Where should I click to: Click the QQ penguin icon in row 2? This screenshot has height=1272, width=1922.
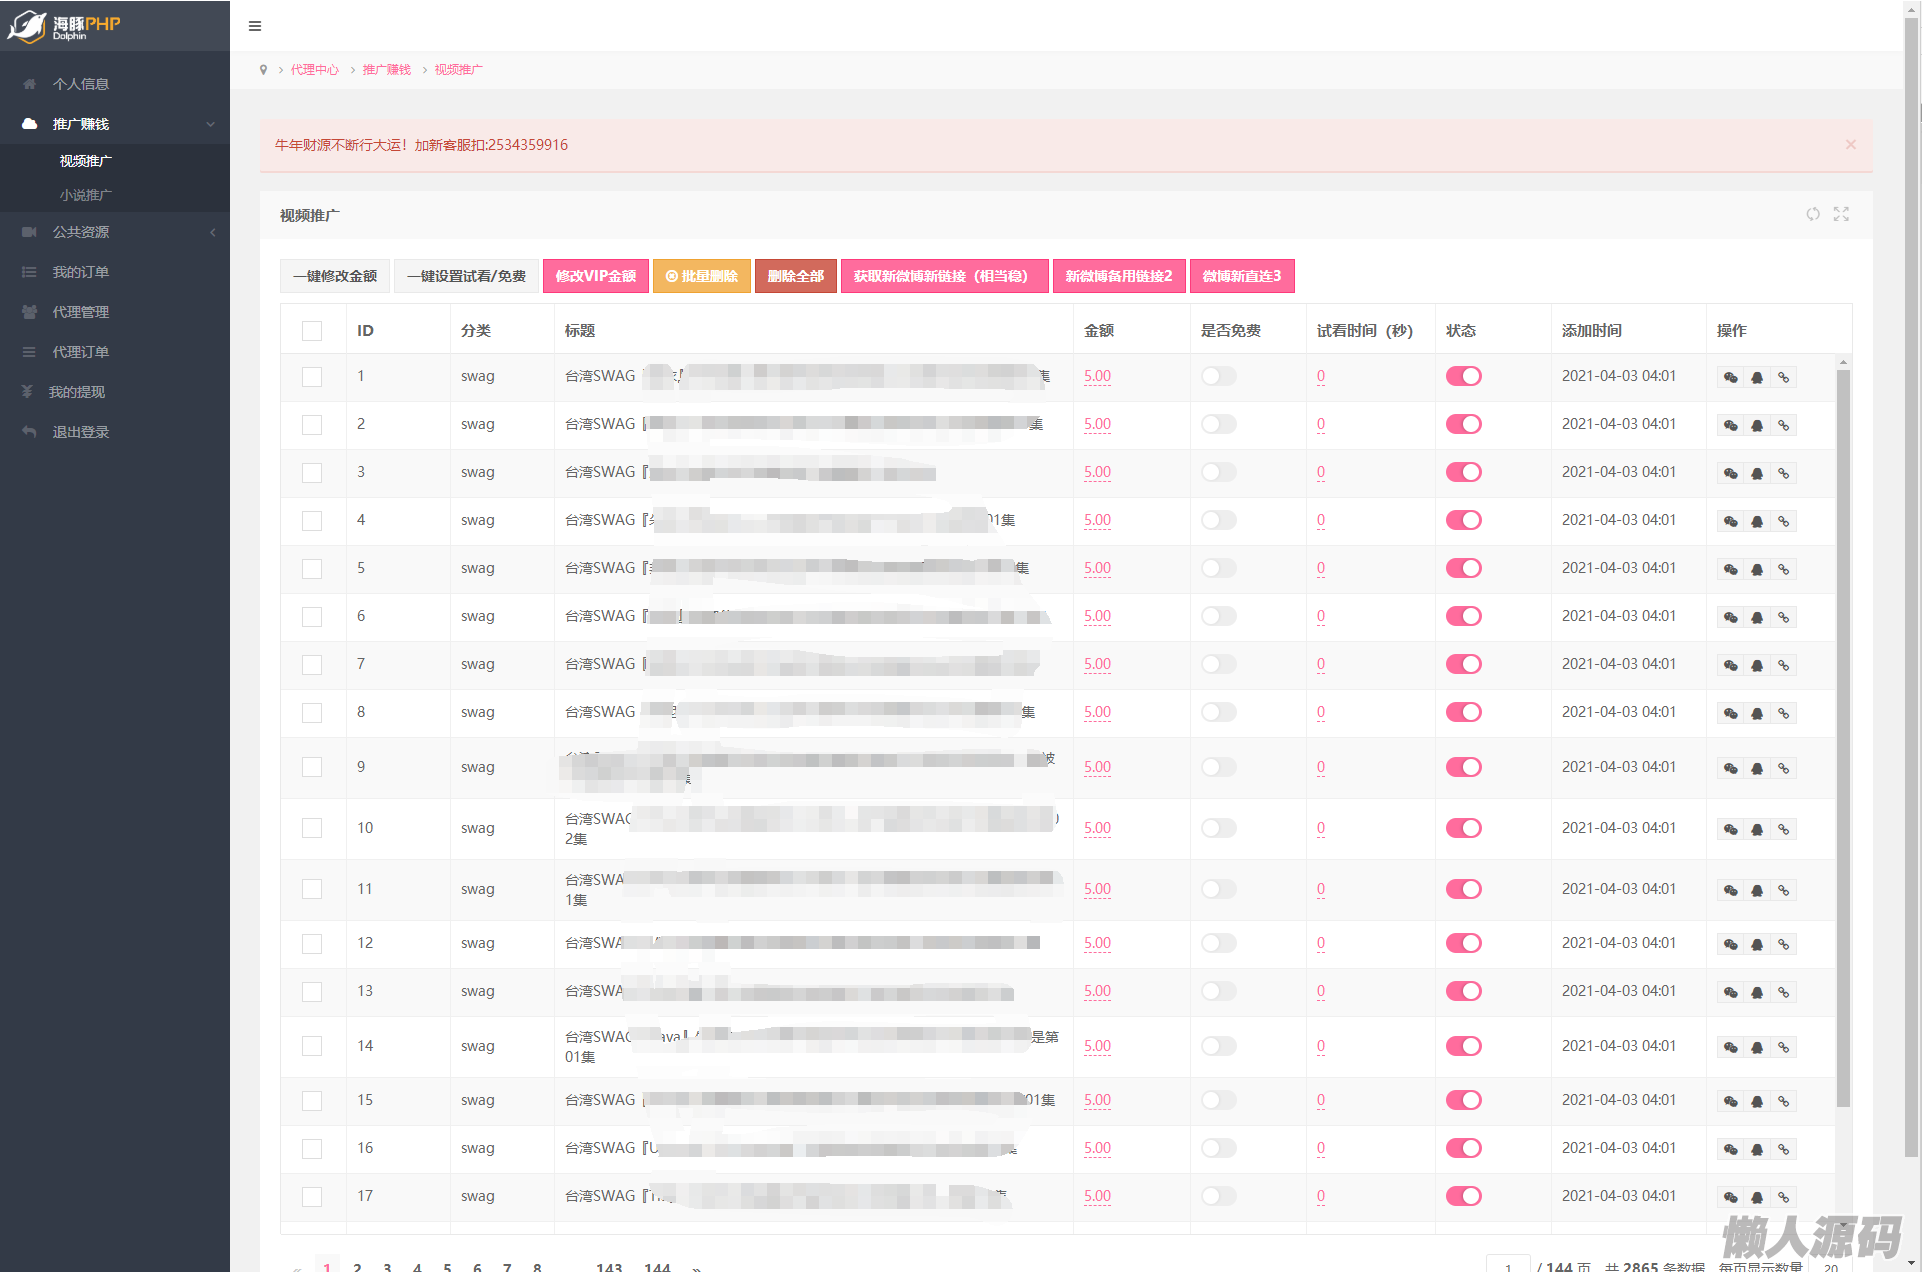point(1757,425)
